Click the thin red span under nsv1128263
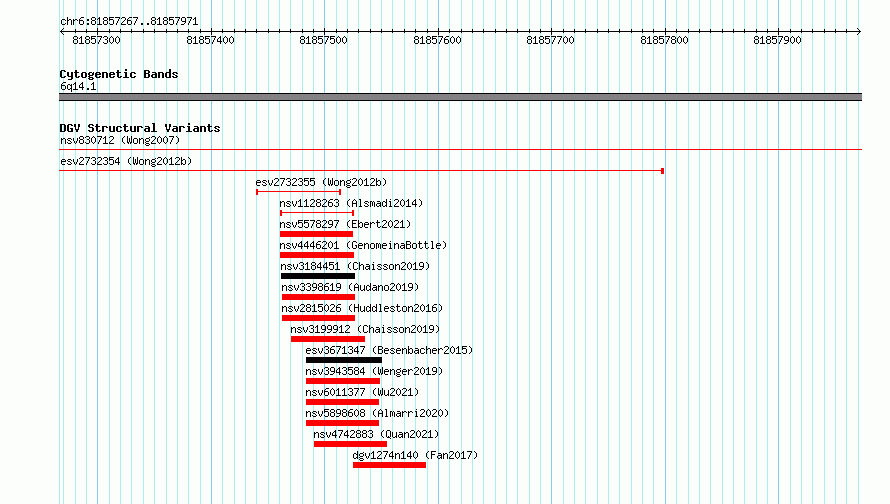 pos(317,213)
